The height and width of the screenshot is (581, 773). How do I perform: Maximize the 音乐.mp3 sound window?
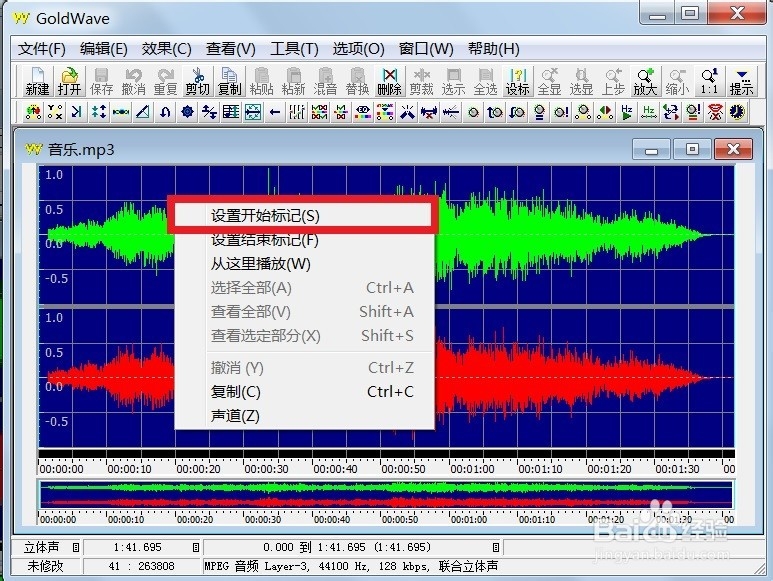pos(692,149)
